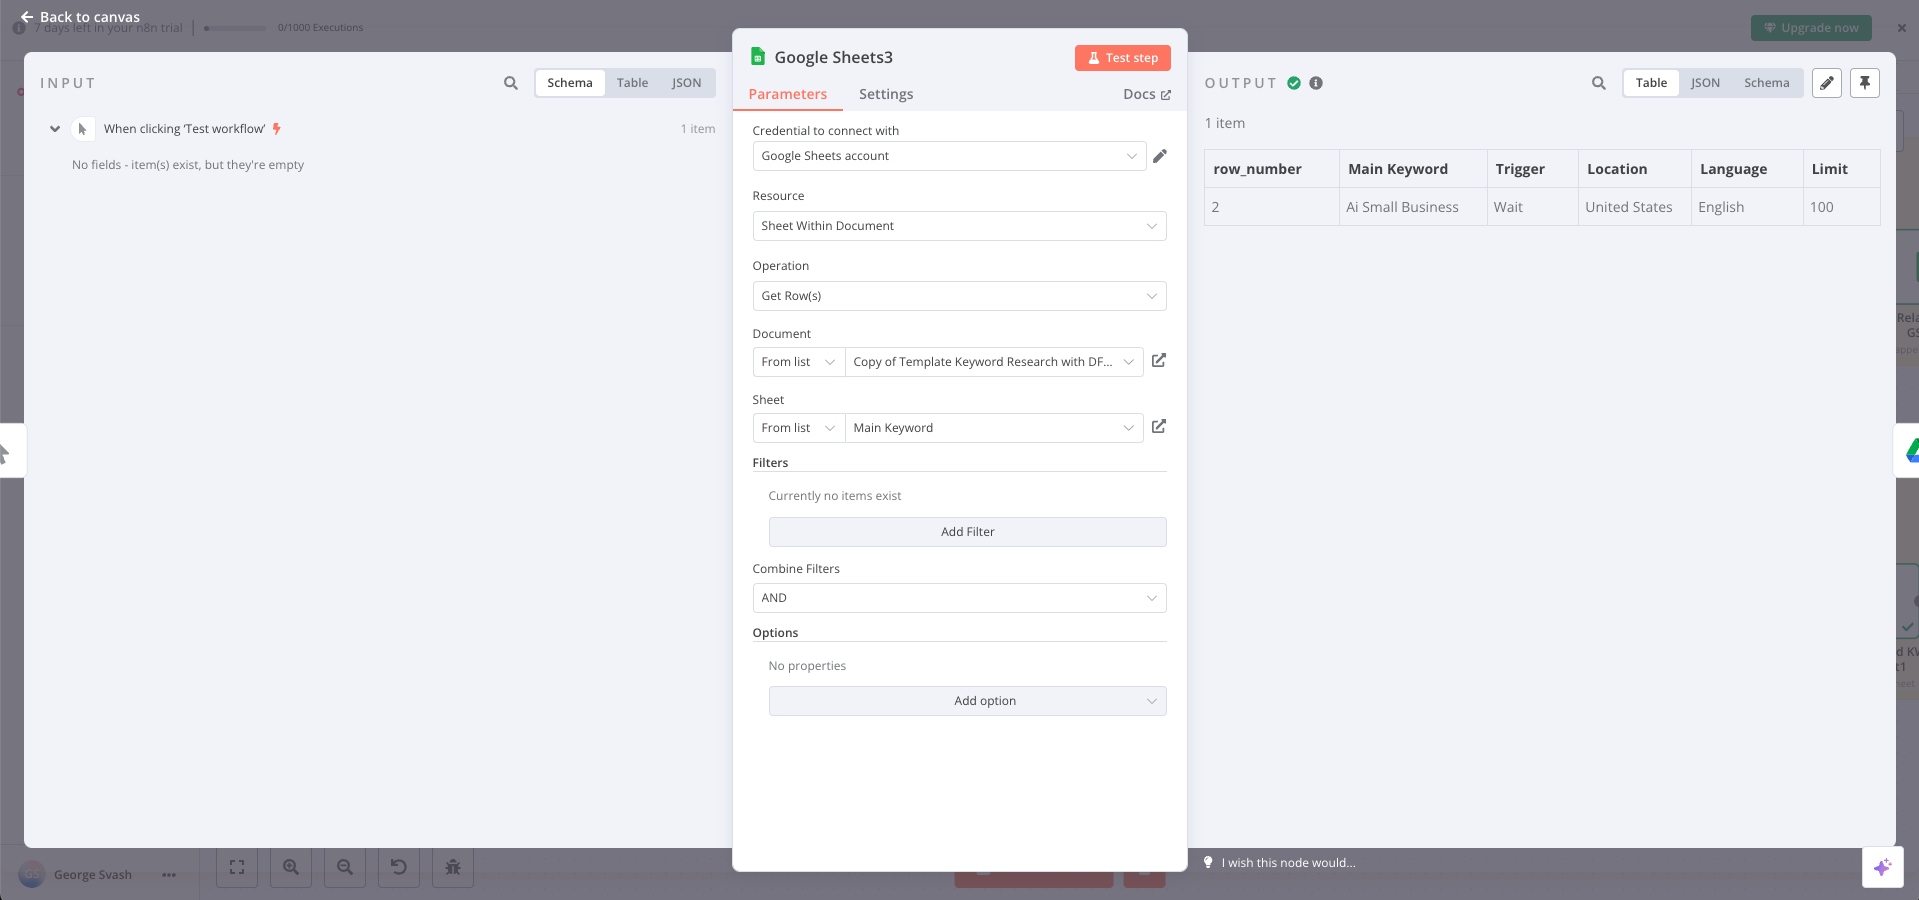Image resolution: width=1919 pixels, height=900 pixels.
Task: Go to next node via right edge handle
Action: [1908, 451]
